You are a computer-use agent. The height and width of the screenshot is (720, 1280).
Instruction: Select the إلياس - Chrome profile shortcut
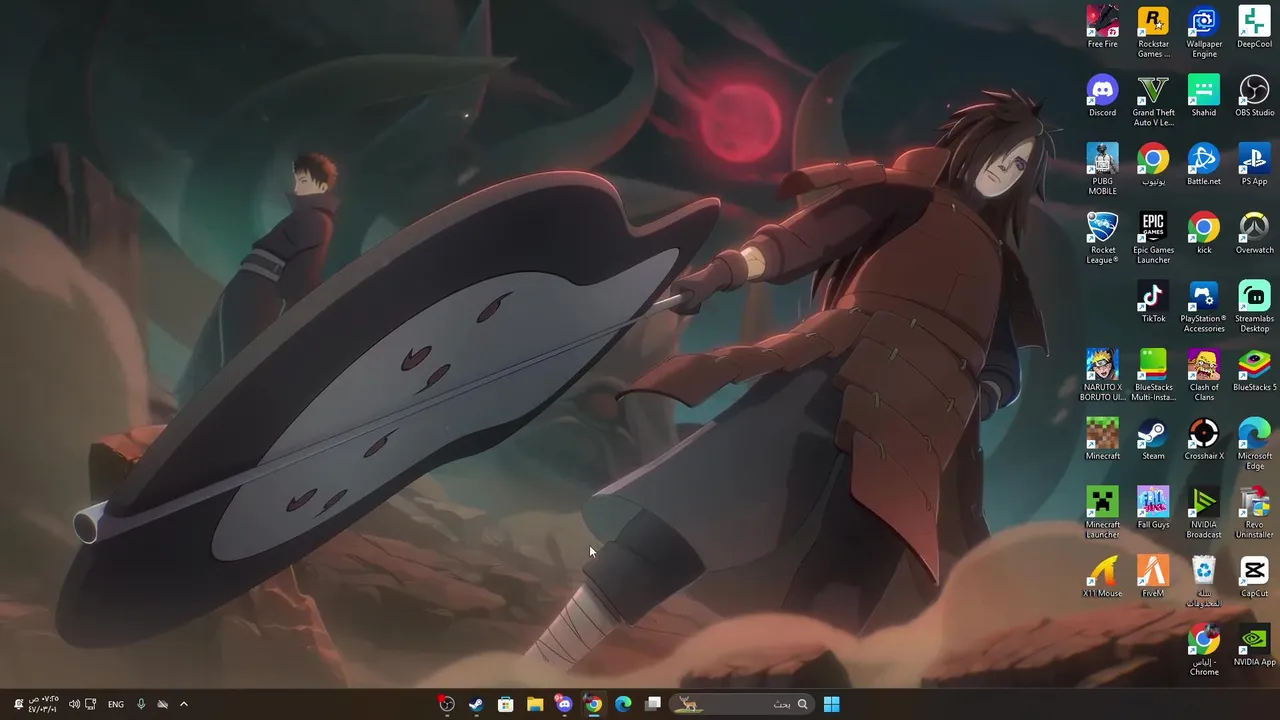click(x=1204, y=651)
